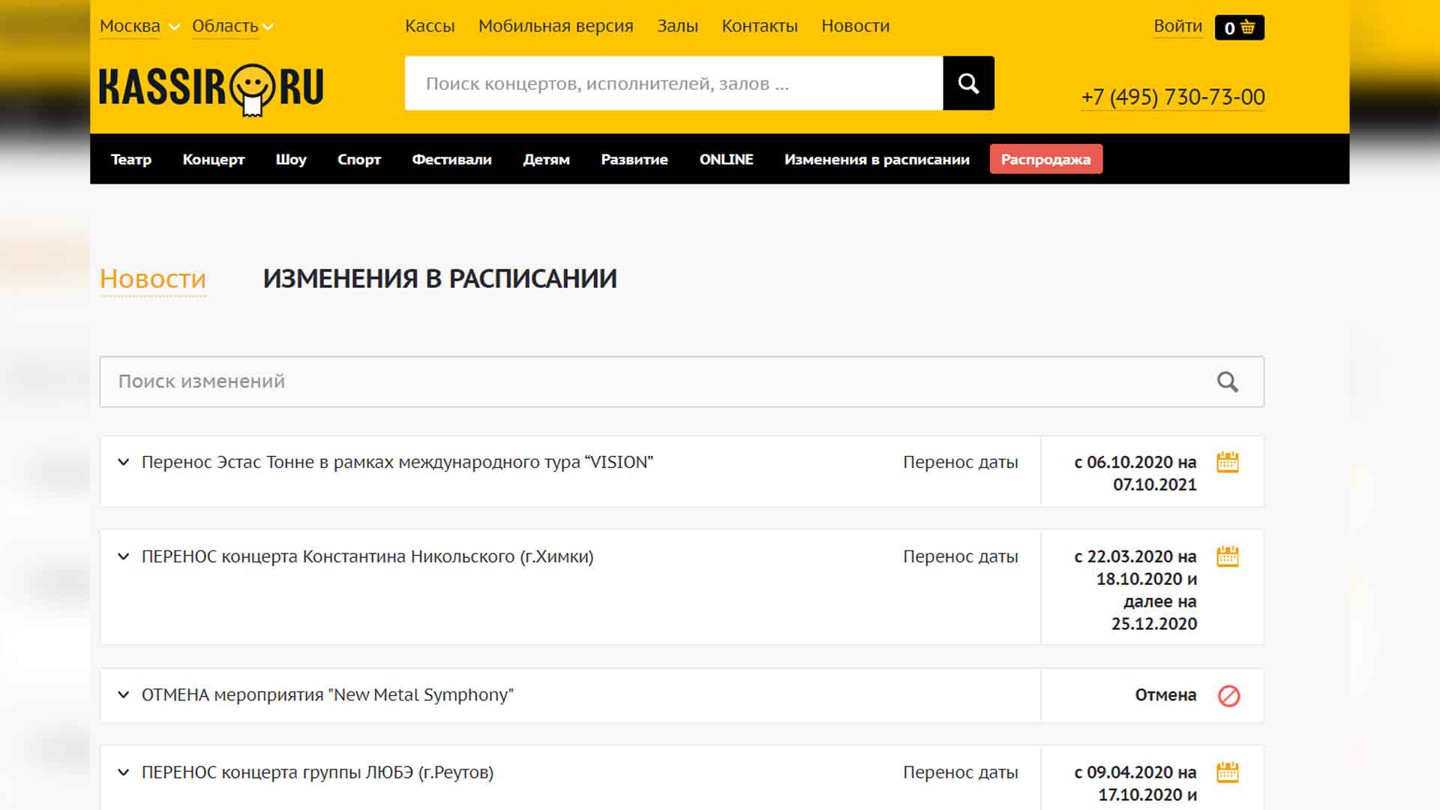This screenshot has width=1440, height=810.
Task: Open the Фестивали menu category
Action: [x=452, y=159]
